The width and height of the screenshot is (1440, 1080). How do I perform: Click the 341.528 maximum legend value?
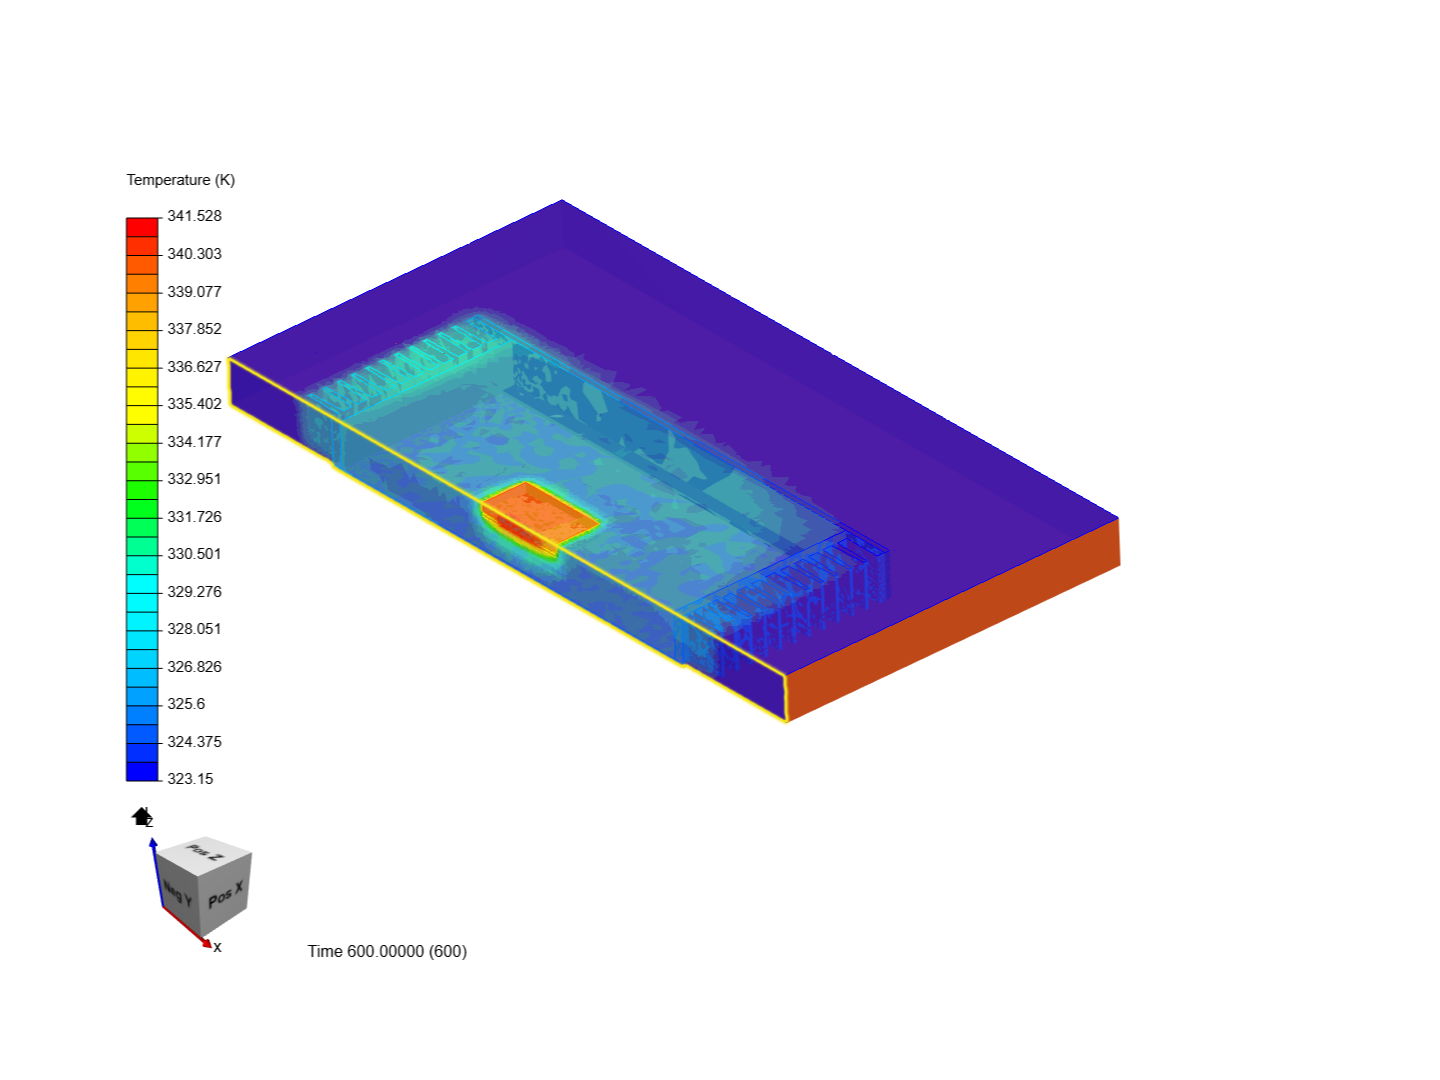tap(194, 216)
